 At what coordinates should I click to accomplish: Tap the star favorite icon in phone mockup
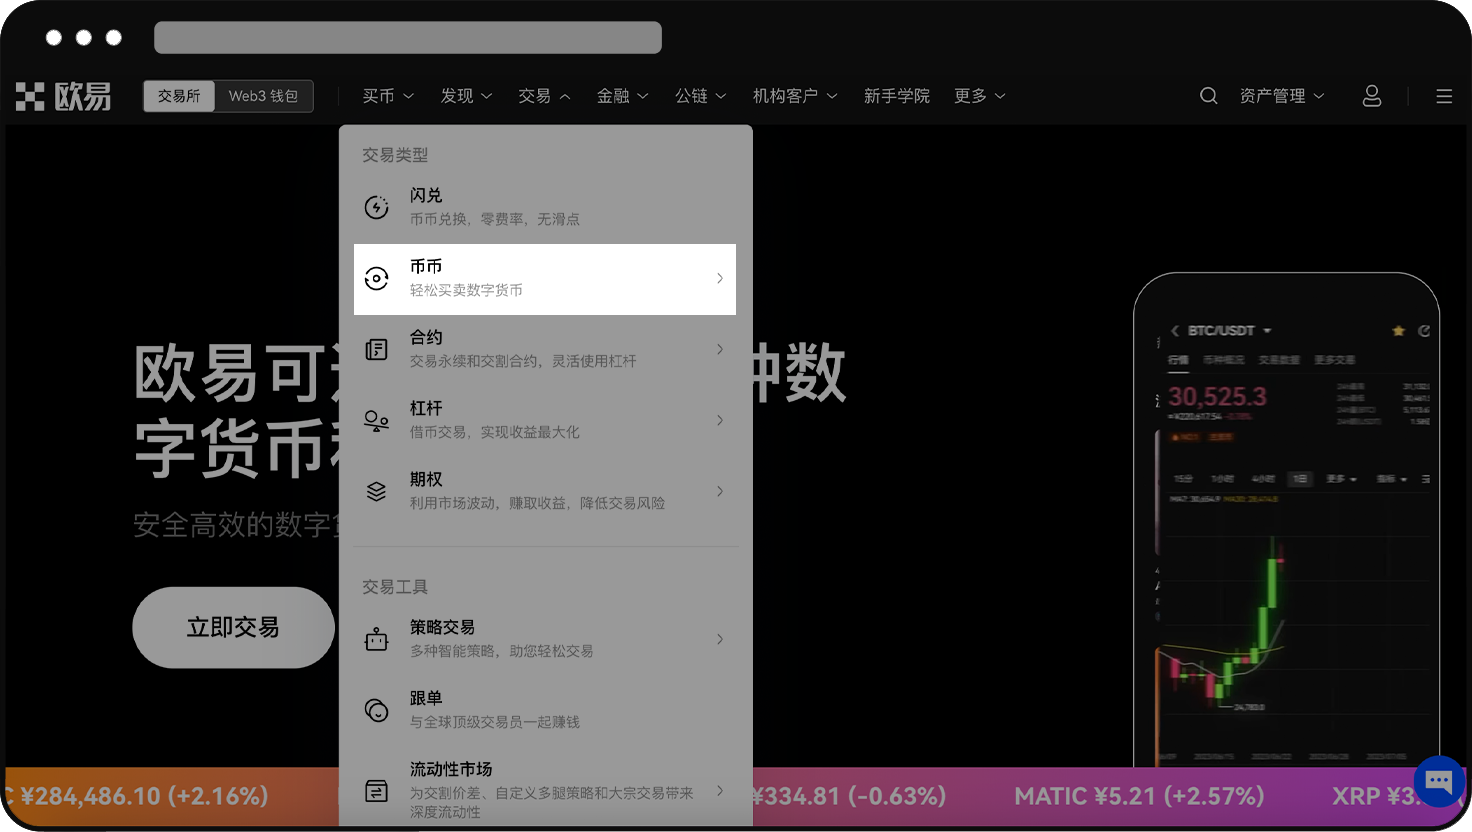(x=1398, y=331)
